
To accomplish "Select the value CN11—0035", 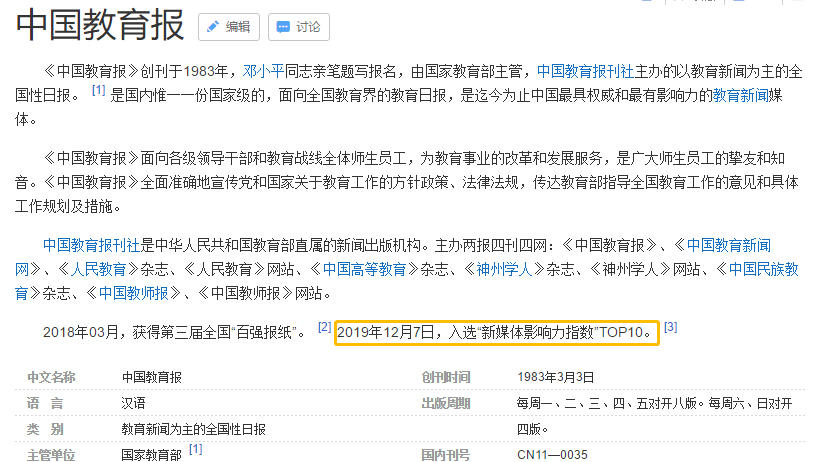I will 552,455.
